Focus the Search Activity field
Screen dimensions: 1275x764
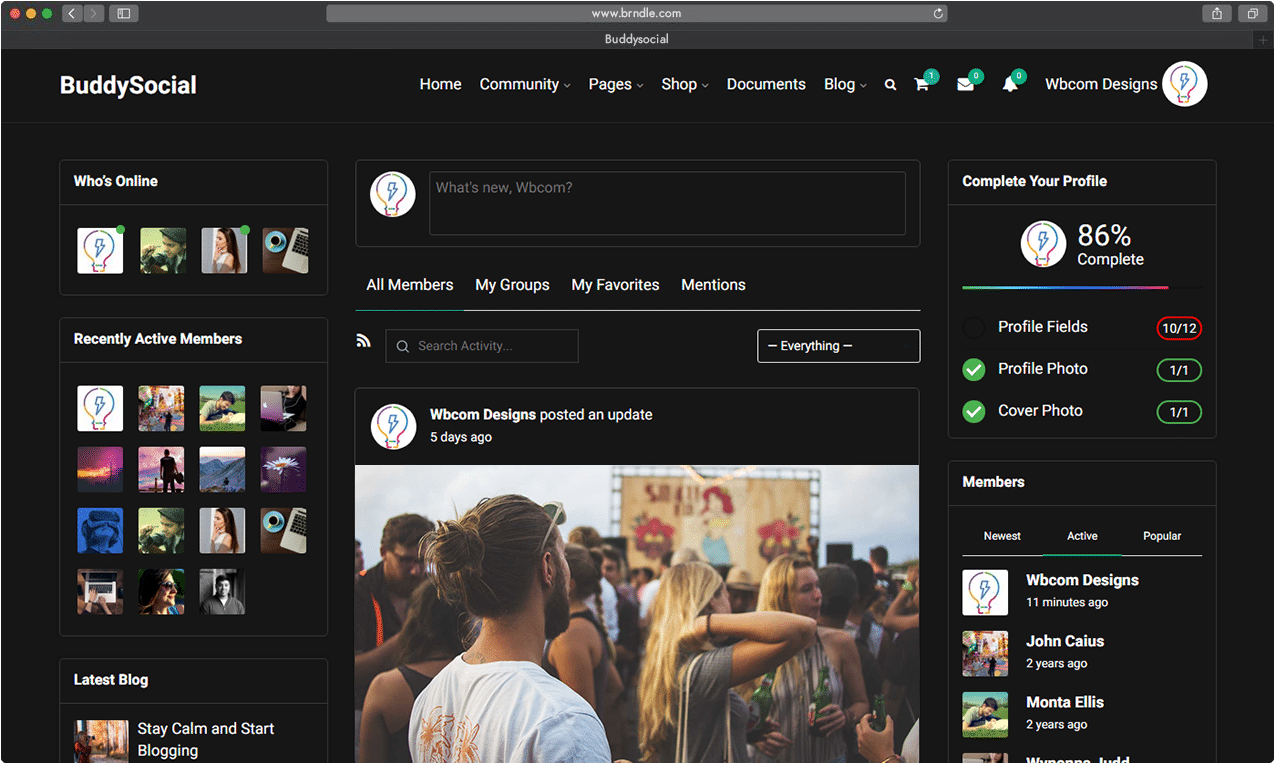point(482,346)
